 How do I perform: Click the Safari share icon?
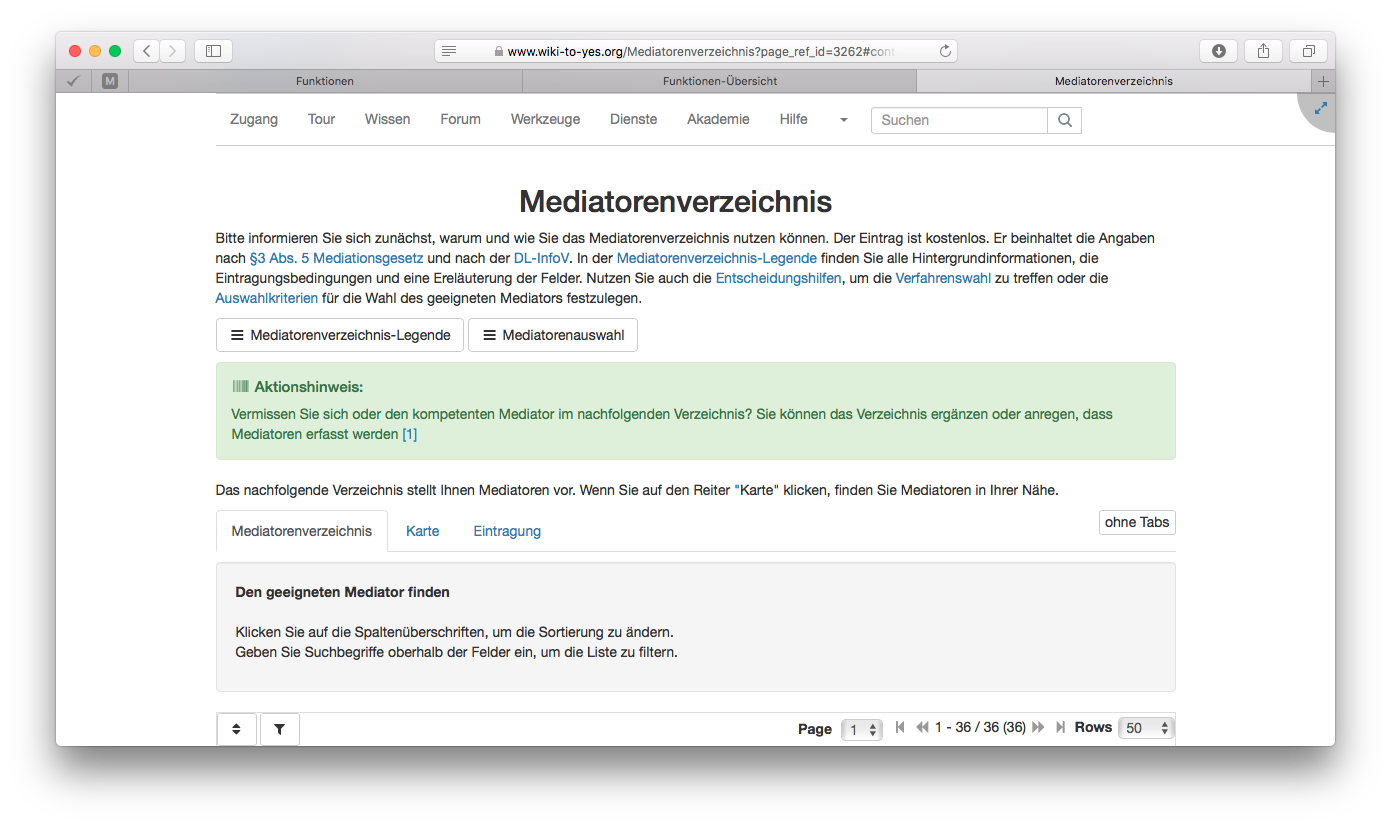[x=1263, y=51]
